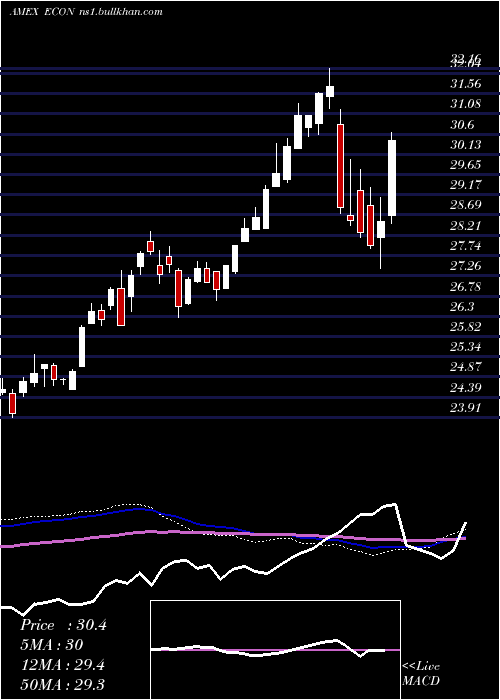Click the 25.34 price axis label
The image size is (500, 700).
pyautogui.click(x=466, y=347)
